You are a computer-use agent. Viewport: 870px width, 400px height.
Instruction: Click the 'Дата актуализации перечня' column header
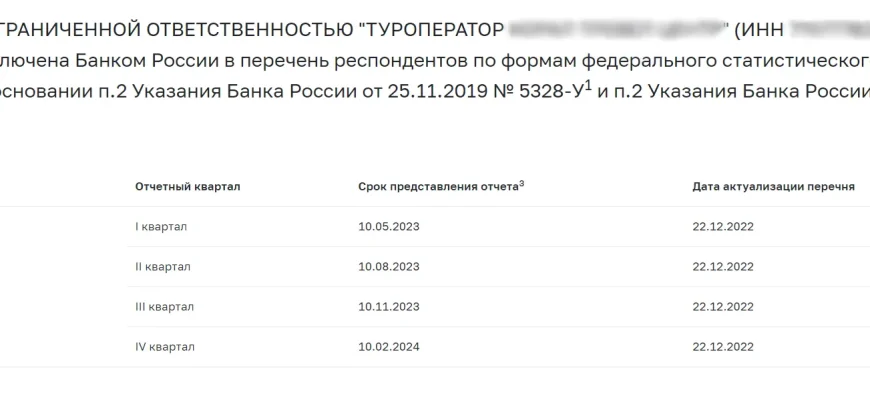click(773, 187)
